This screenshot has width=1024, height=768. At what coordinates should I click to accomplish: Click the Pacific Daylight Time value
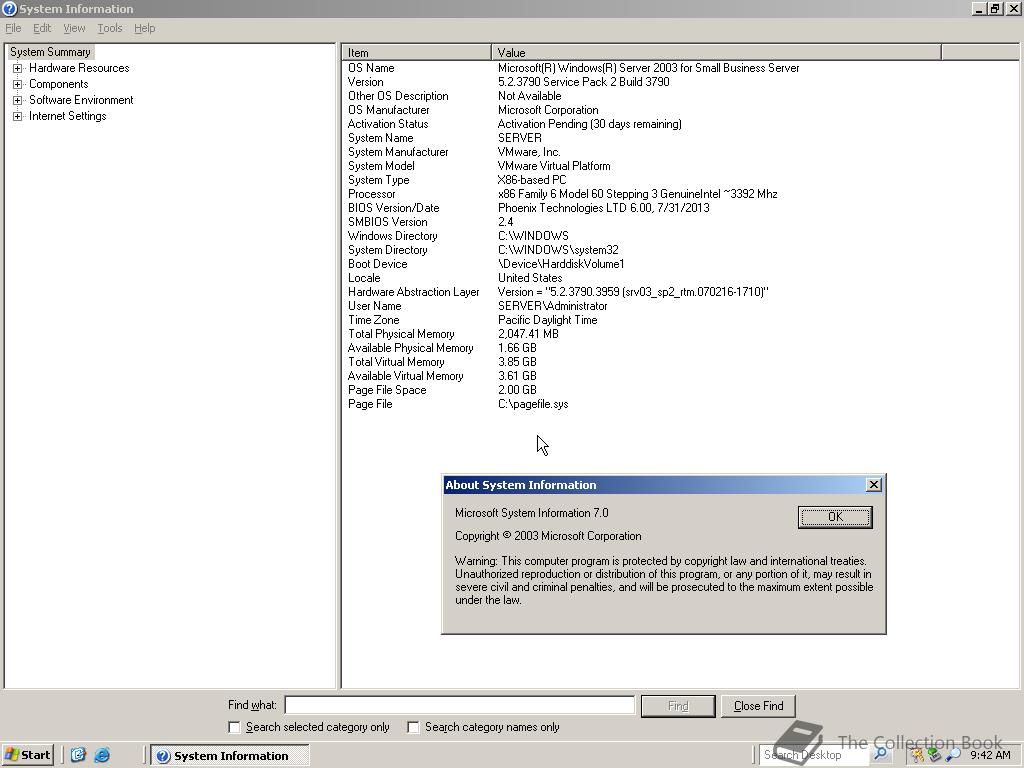[547, 320]
